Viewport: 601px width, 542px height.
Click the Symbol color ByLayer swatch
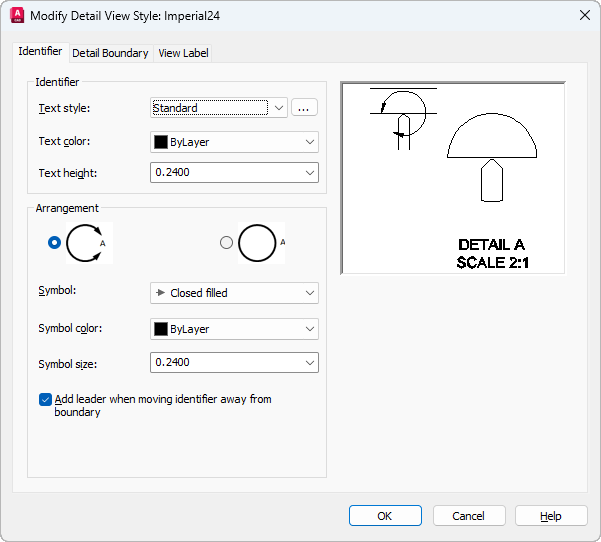(160, 329)
